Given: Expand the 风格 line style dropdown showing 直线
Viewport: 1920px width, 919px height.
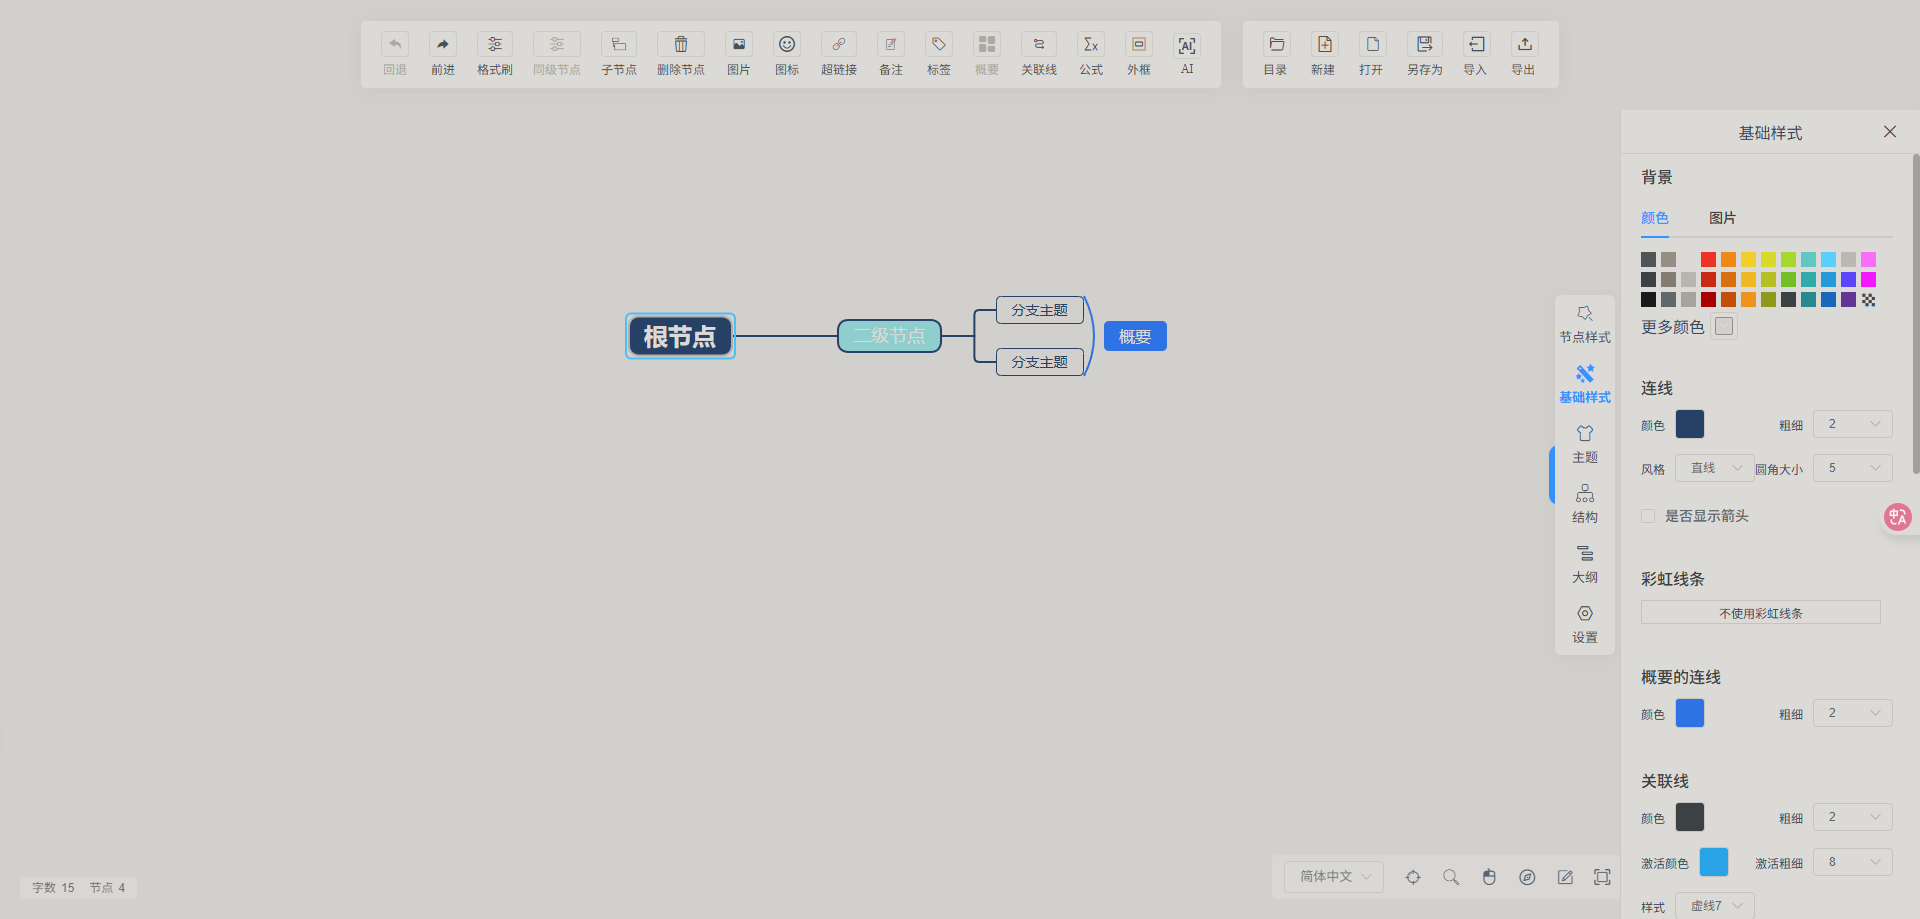Looking at the screenshot, I should pyautogui.click(x=1714, y=467).
